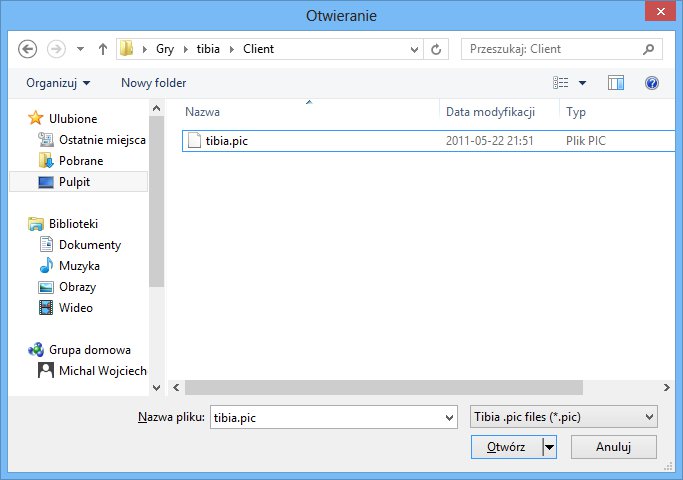Select the Gry breadcrumb in address bar
The height and width of the screenshot is (480, 683).
coord(165,49)
